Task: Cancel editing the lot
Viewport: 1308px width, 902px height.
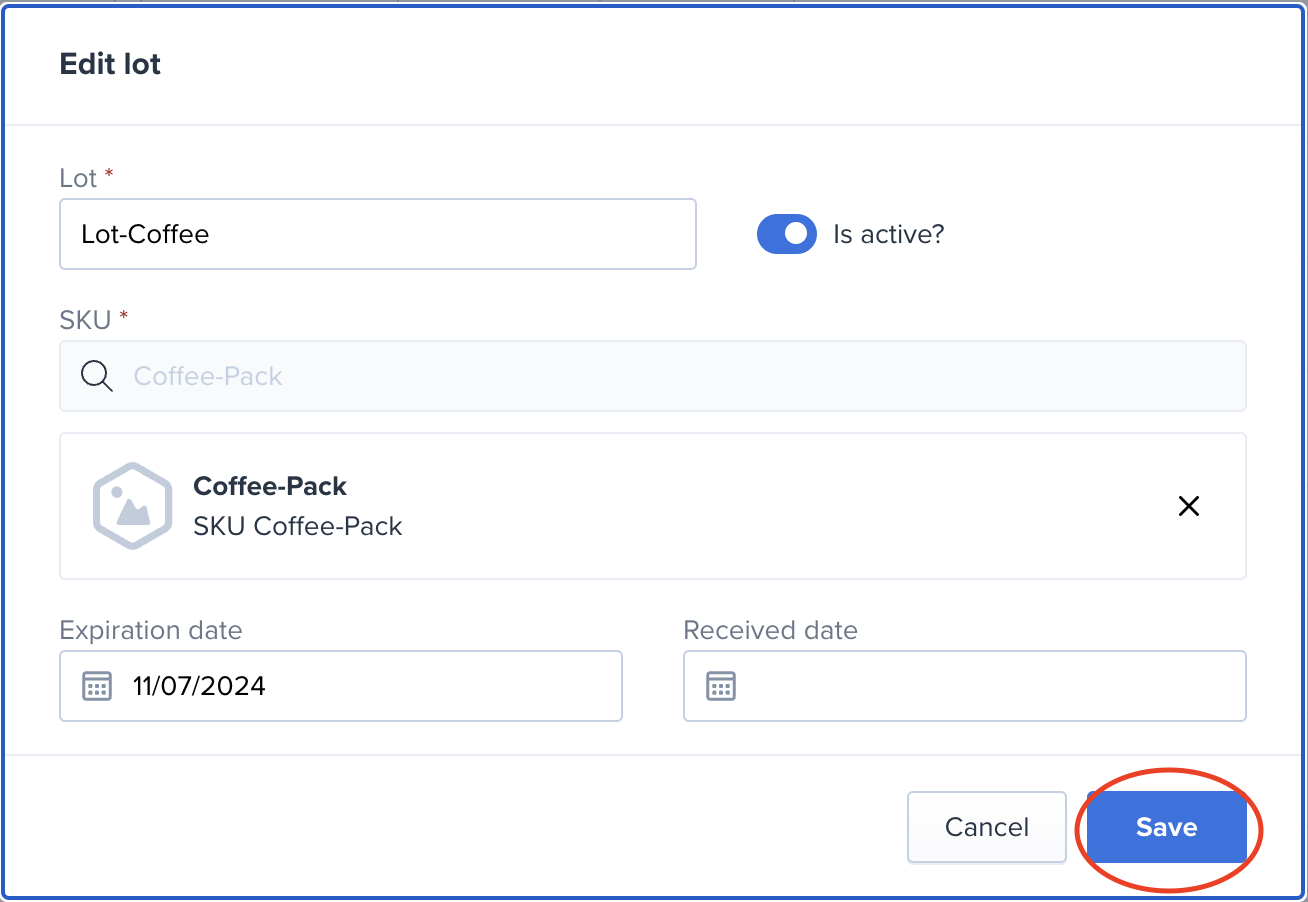Action: (987, 827)
